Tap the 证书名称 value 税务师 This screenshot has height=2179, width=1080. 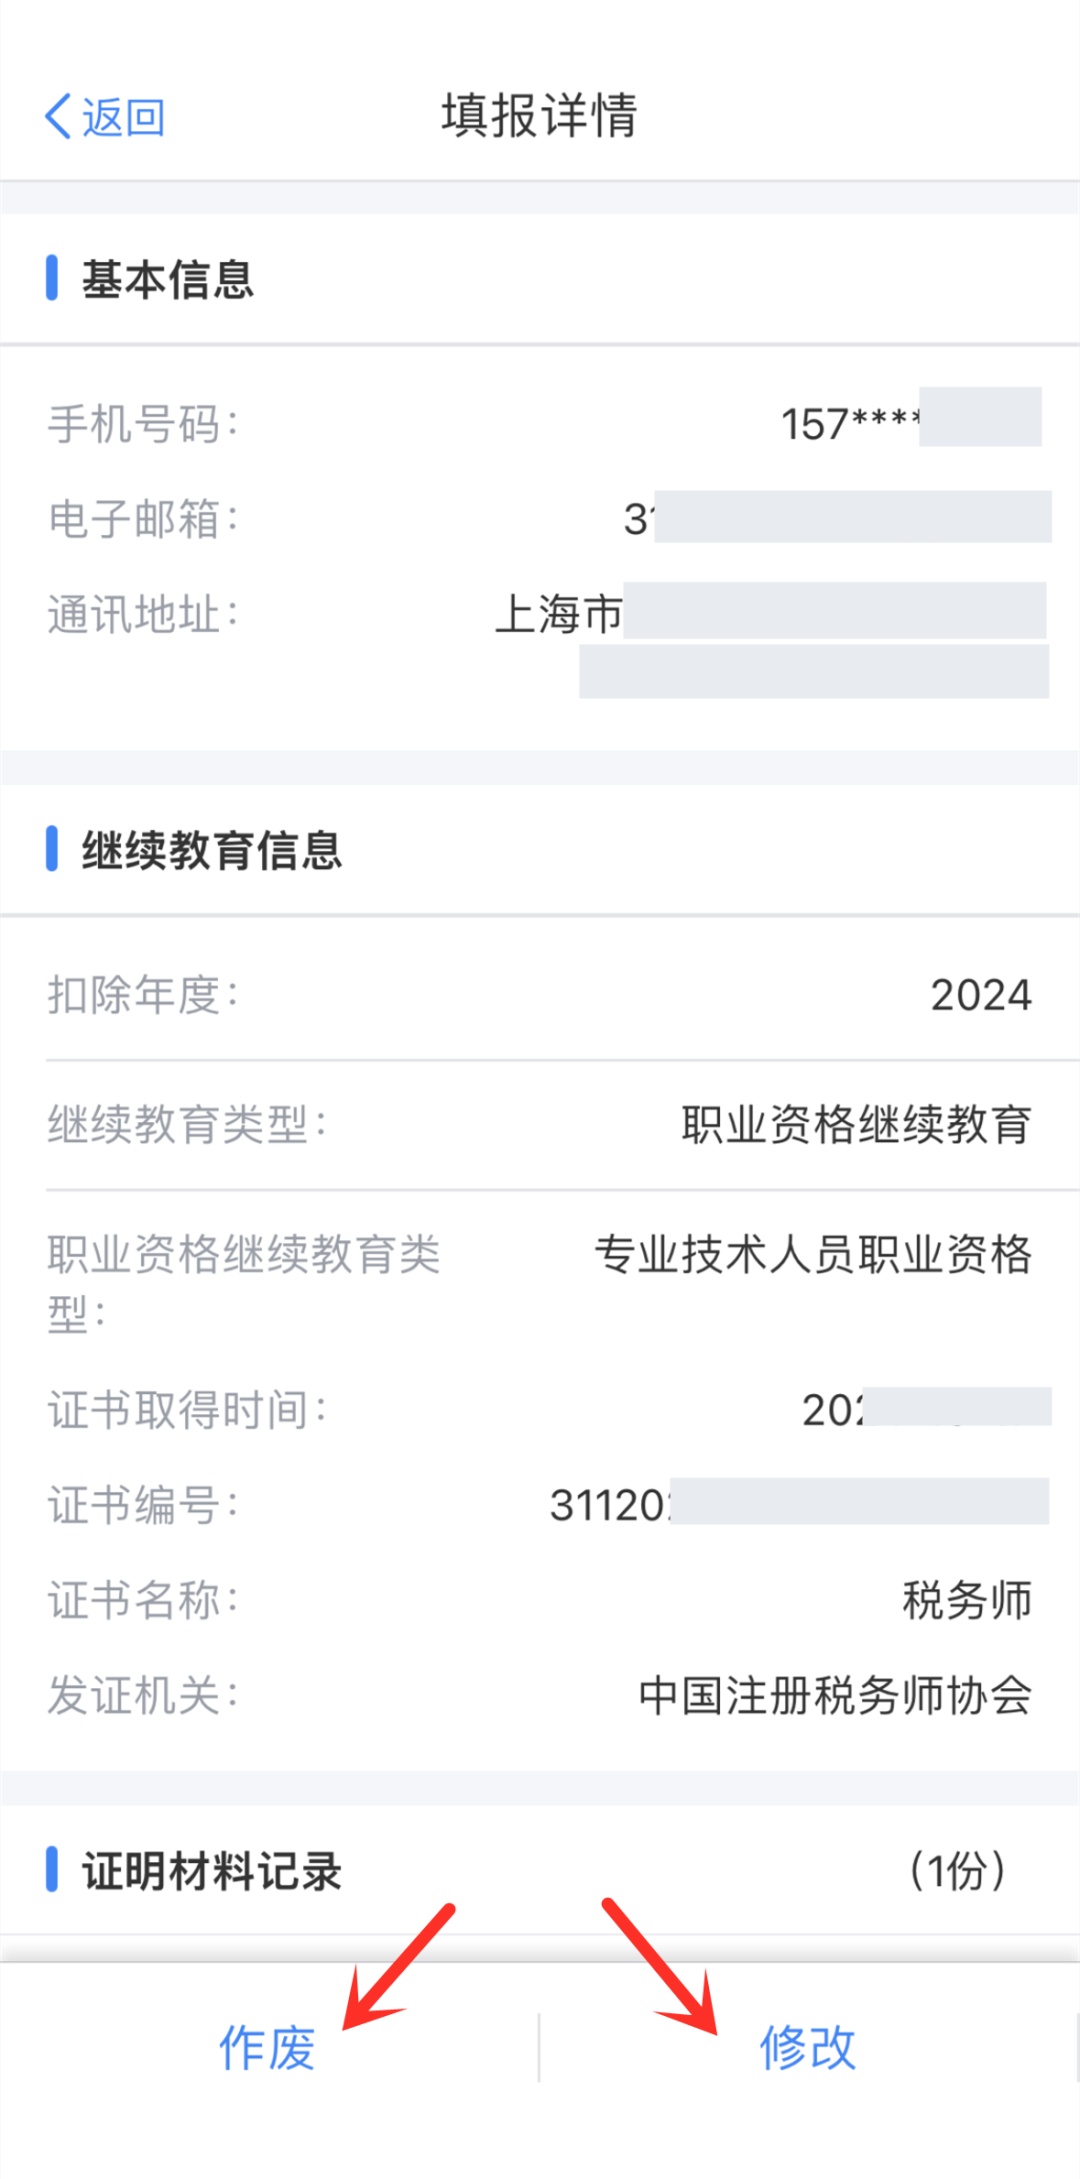(966, 1600)
